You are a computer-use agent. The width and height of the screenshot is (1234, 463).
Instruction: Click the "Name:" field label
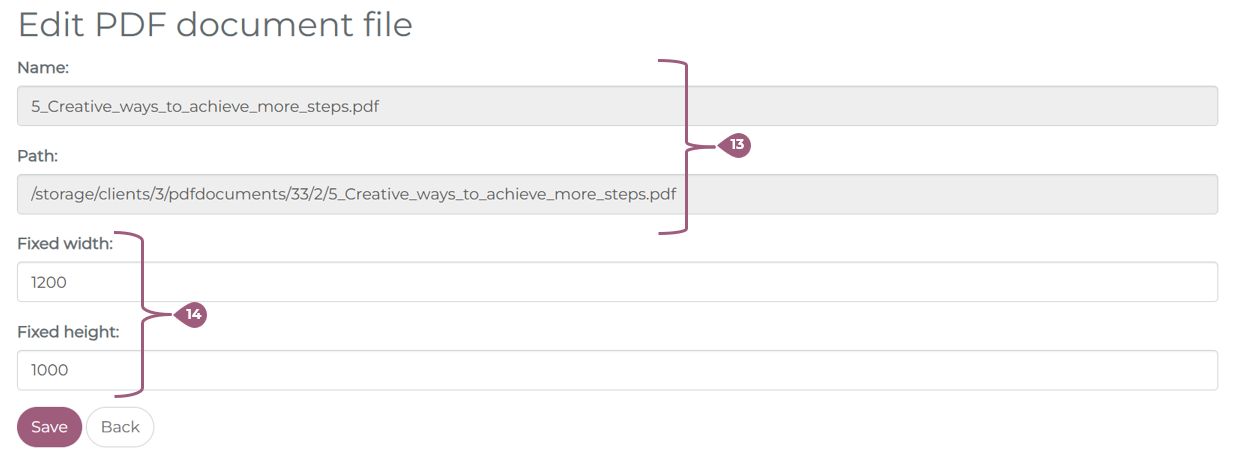pos(43,68)
